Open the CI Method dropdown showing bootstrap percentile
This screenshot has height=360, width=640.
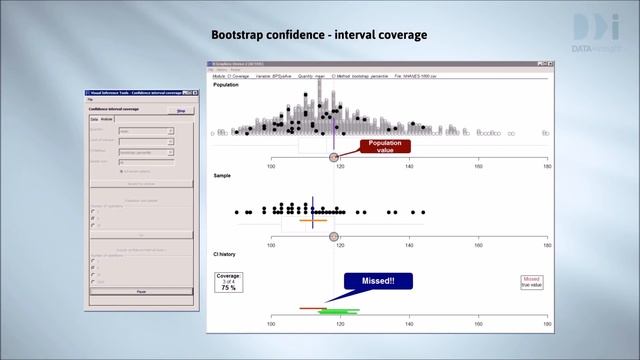tap(146, 152)
